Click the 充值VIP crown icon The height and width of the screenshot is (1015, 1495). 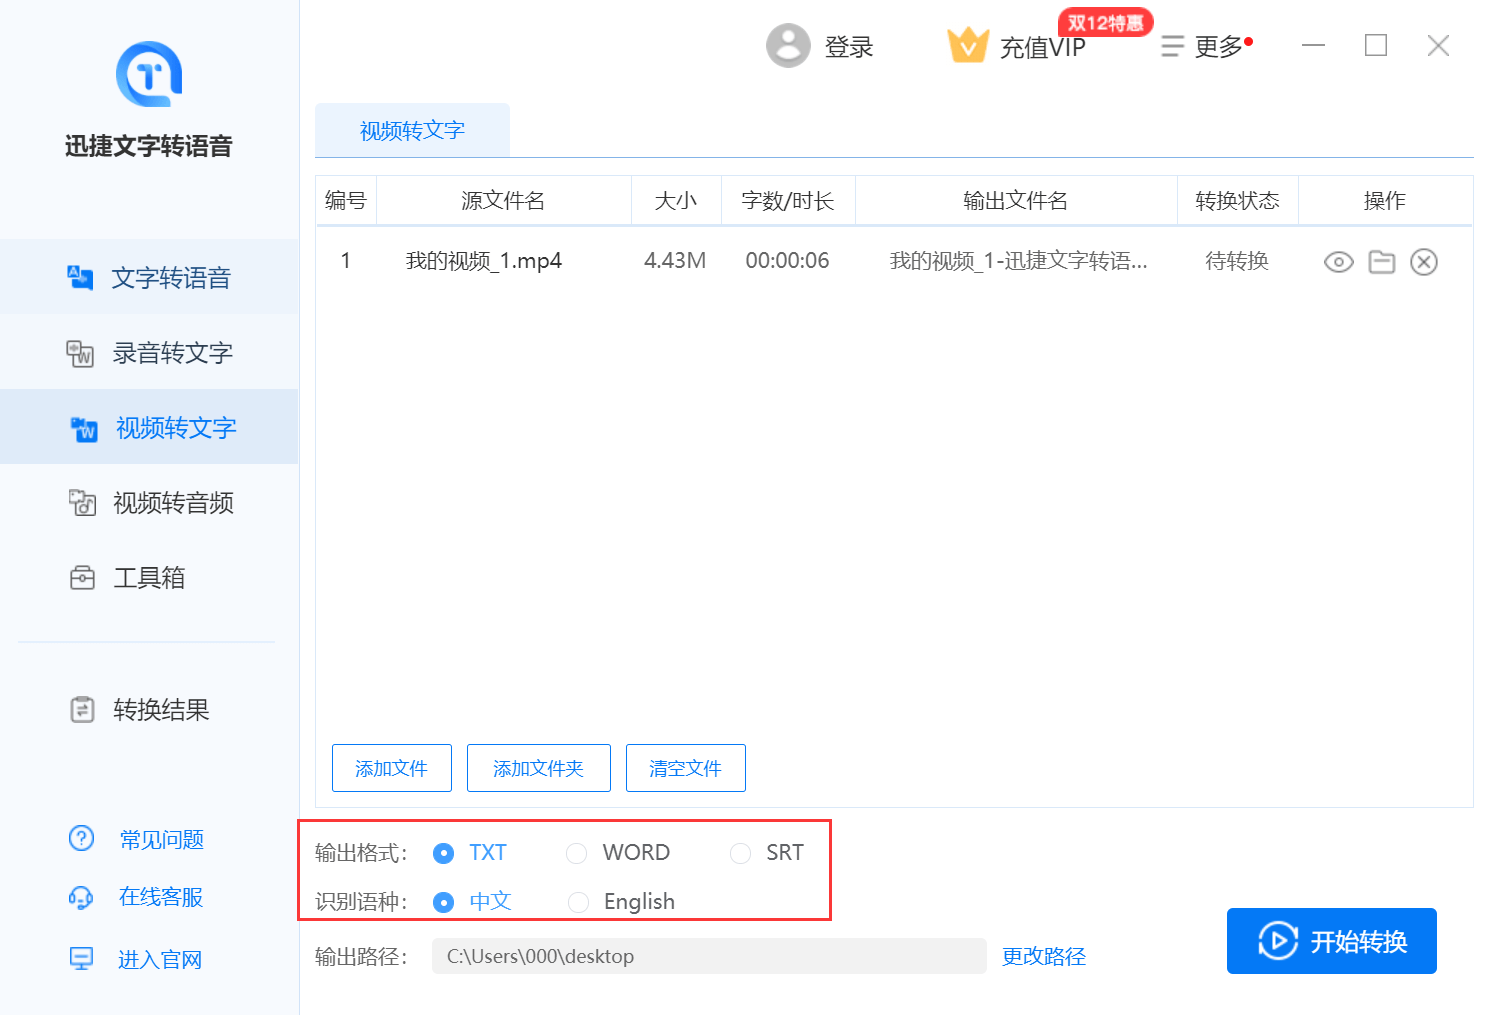[967, 45]
